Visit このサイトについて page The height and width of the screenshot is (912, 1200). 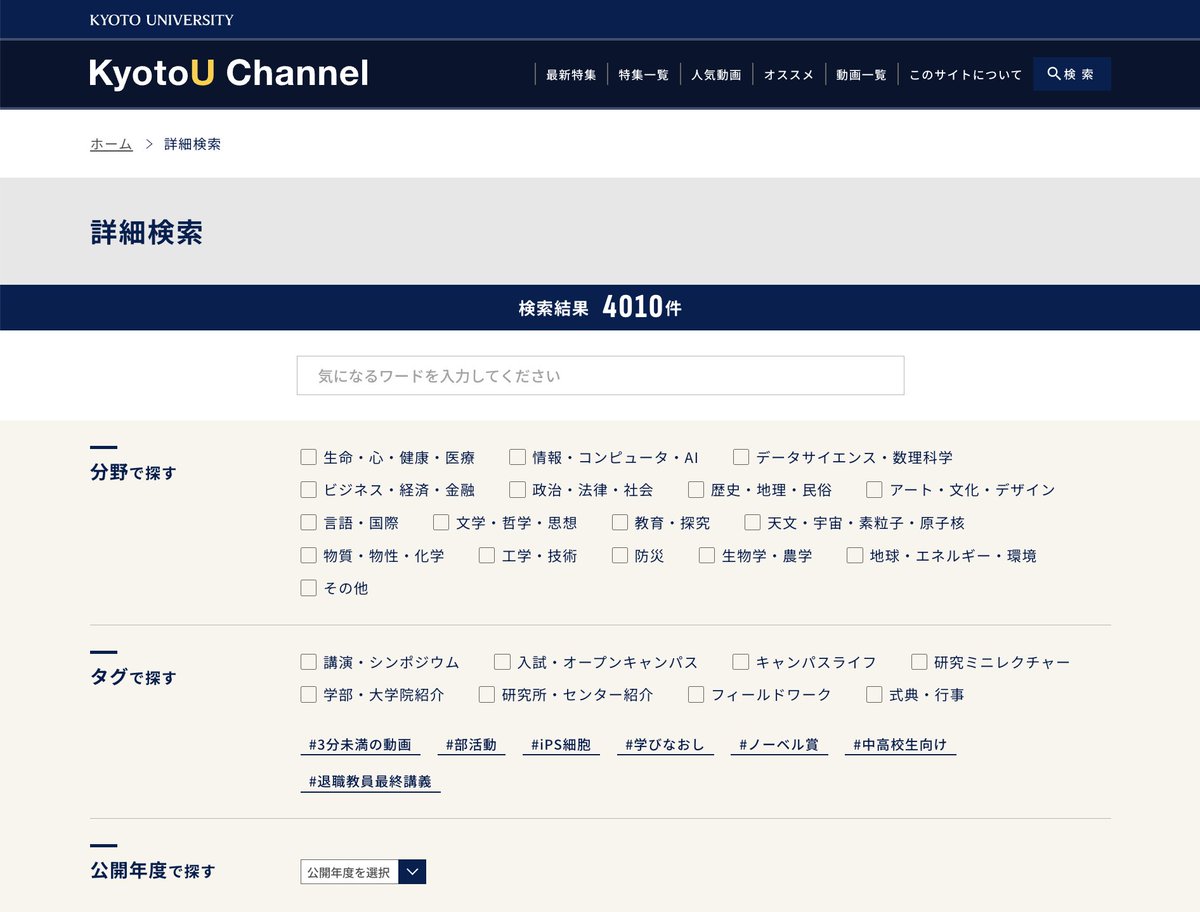(x=965, y=75)
